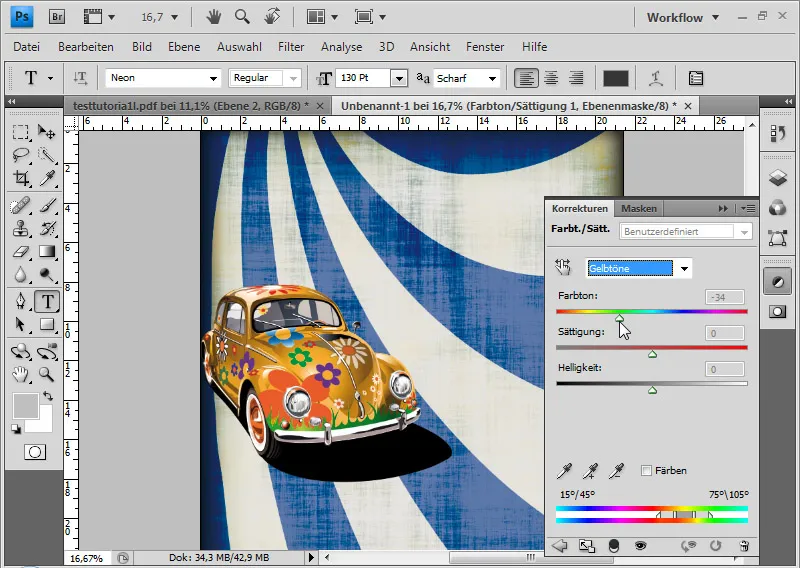This screenshot has height=568, width=800.
Task: Select the Brush tool
Action: (x=46, y=206)
